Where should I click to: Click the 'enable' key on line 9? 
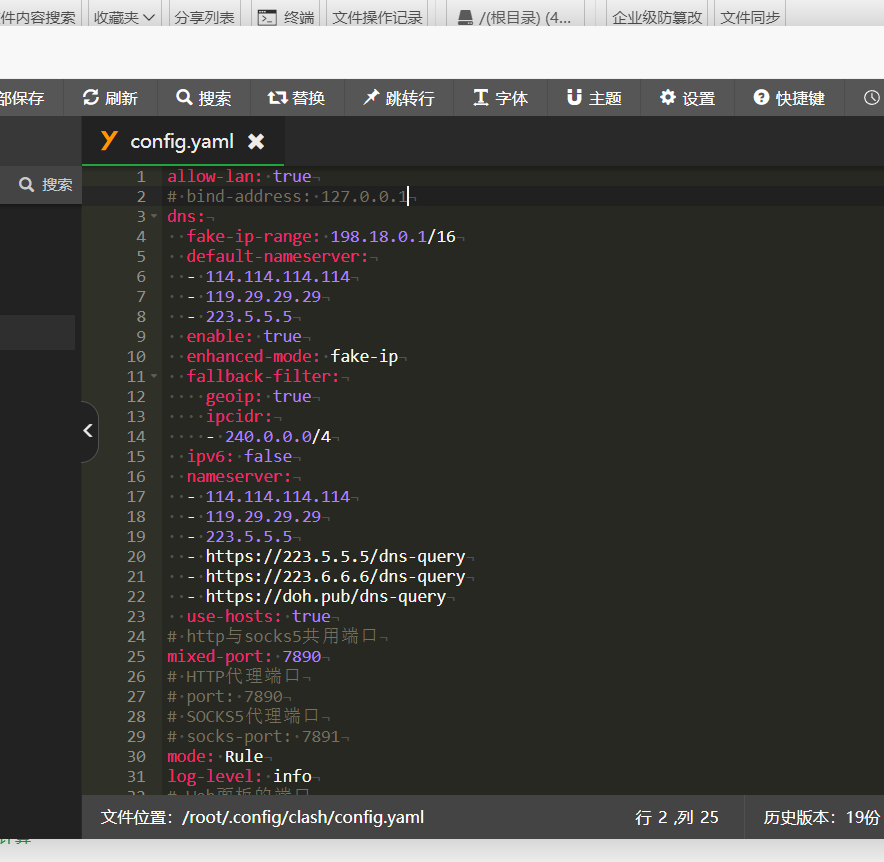(x=215, y=336)
